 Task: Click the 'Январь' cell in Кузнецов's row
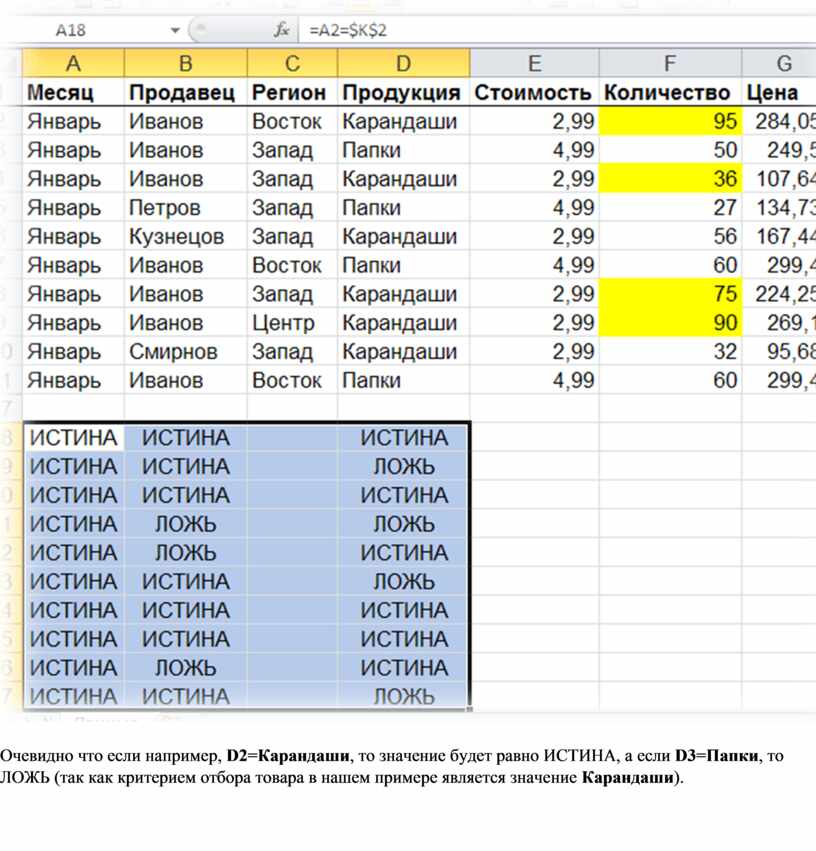73,236
